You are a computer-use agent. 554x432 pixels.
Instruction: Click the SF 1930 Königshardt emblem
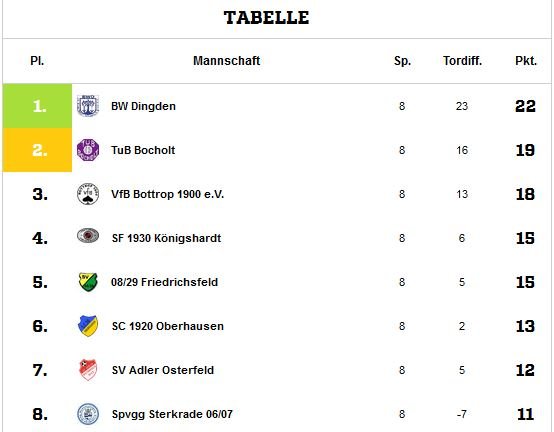click(88, 236)
